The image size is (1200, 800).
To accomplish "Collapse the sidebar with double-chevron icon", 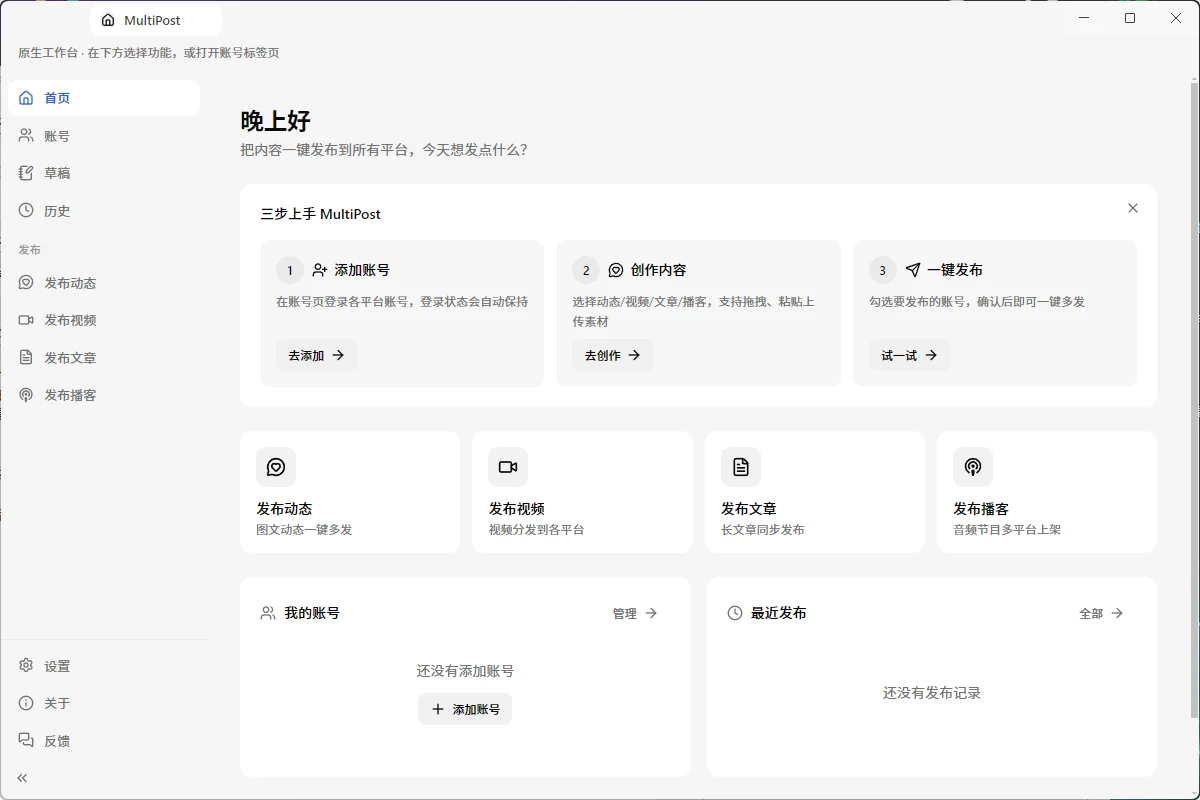I will tap(22, 778).
